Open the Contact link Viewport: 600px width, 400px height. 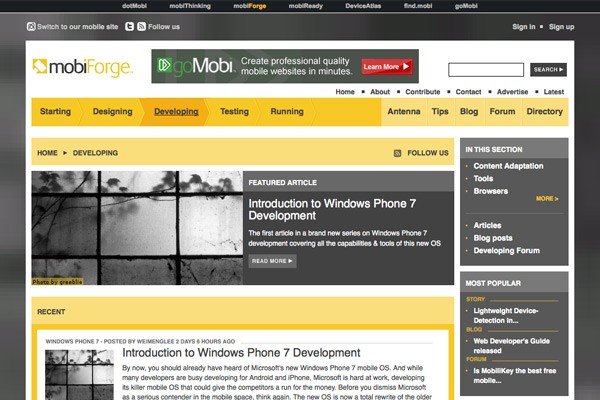[468, 92]
